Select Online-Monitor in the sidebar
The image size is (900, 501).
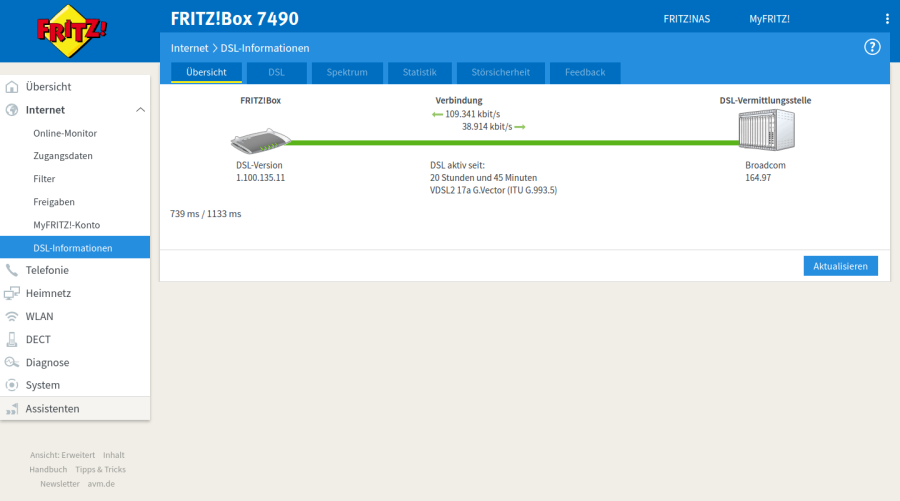point(65,133)
